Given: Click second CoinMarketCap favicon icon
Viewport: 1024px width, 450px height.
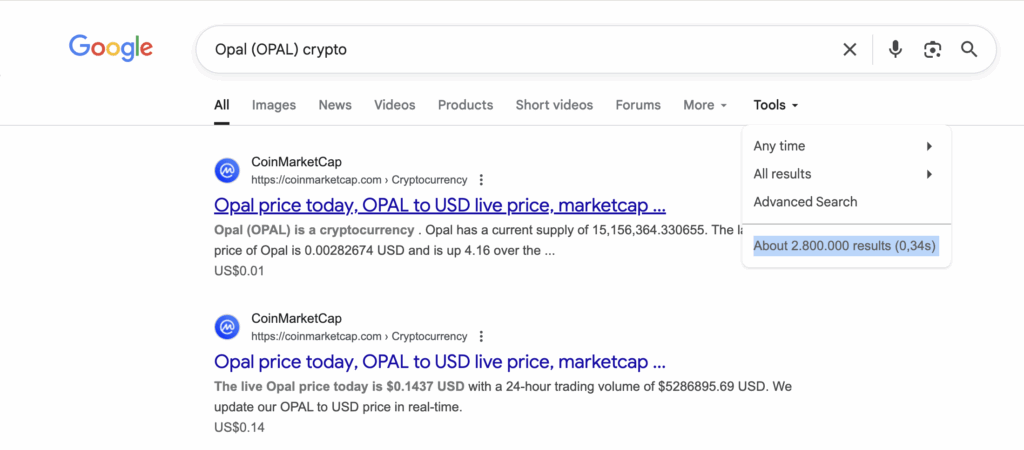Looking at the screenshot, I should click(227, 327).
